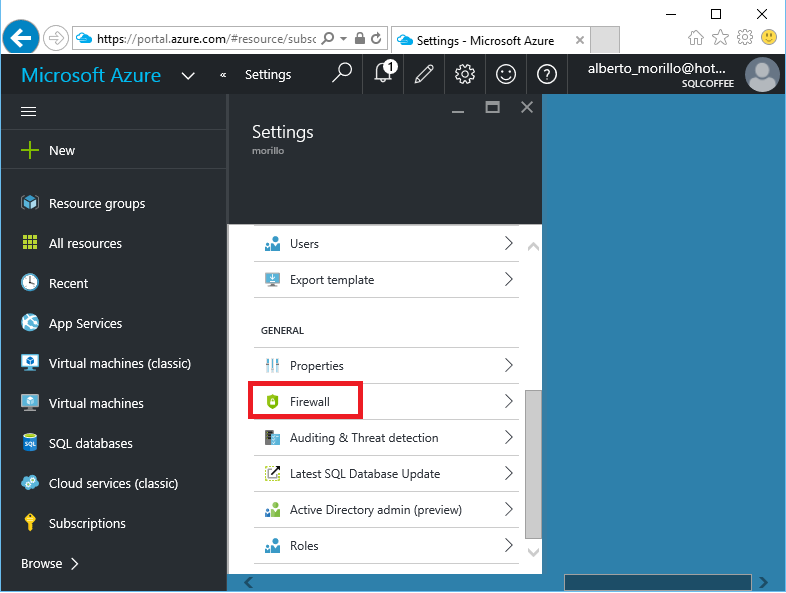
Task: Click the browser forward arrow button
Action: [55, 38]
